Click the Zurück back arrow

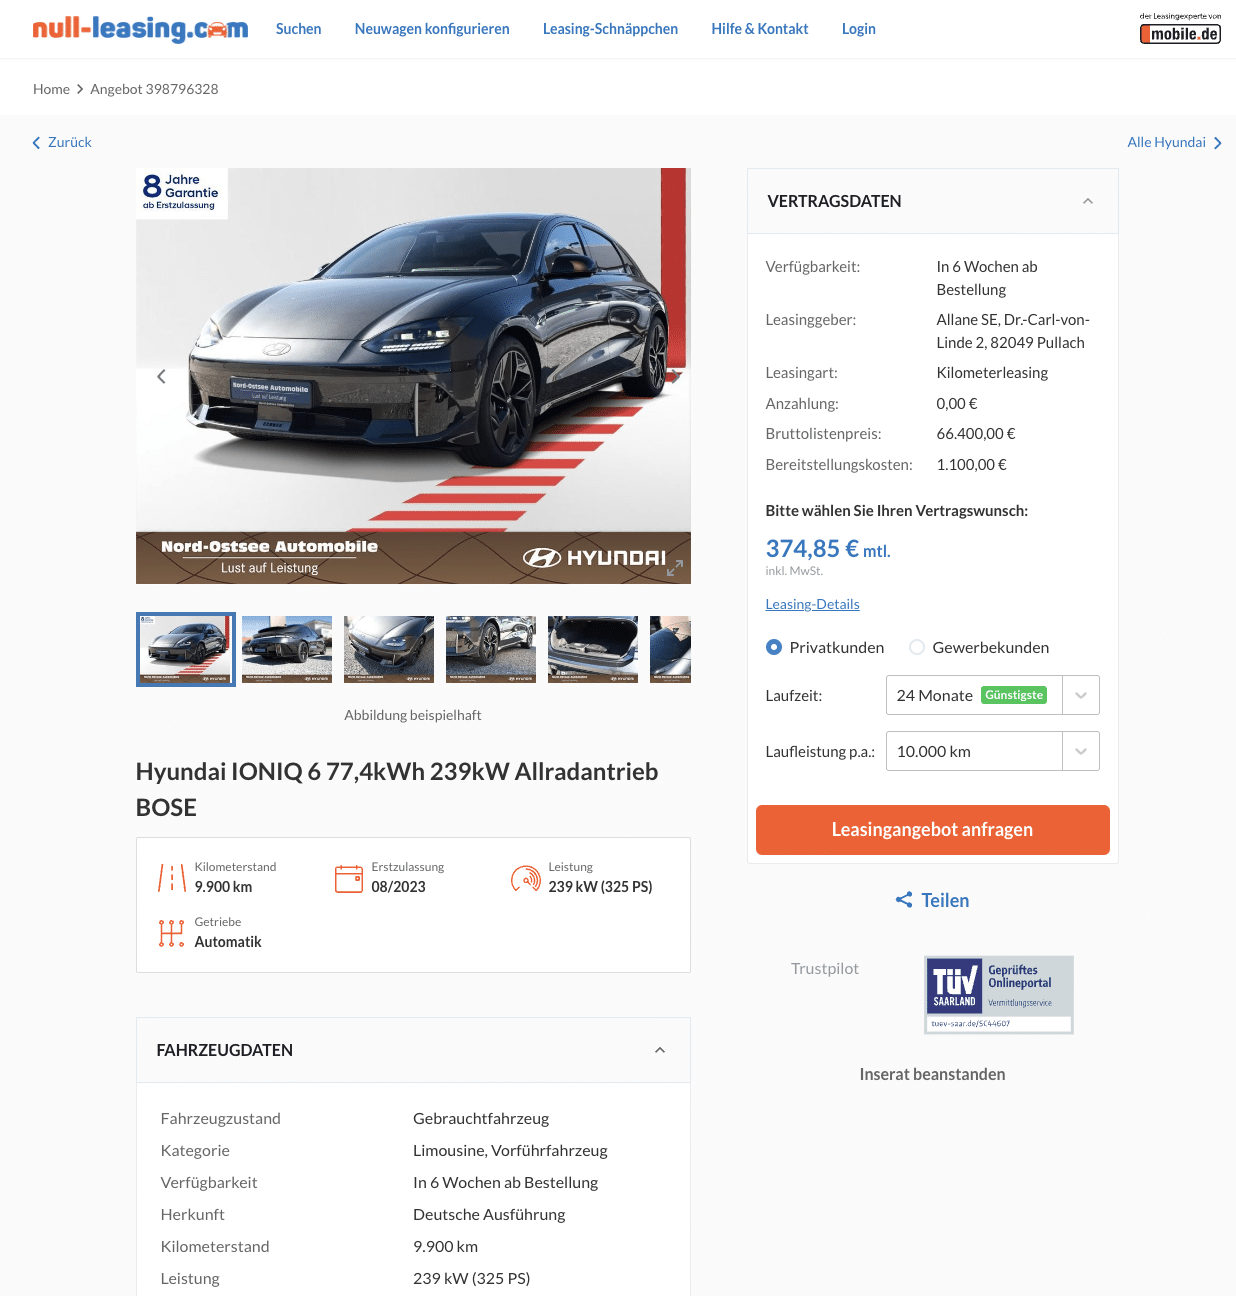(x=37, y=143)
